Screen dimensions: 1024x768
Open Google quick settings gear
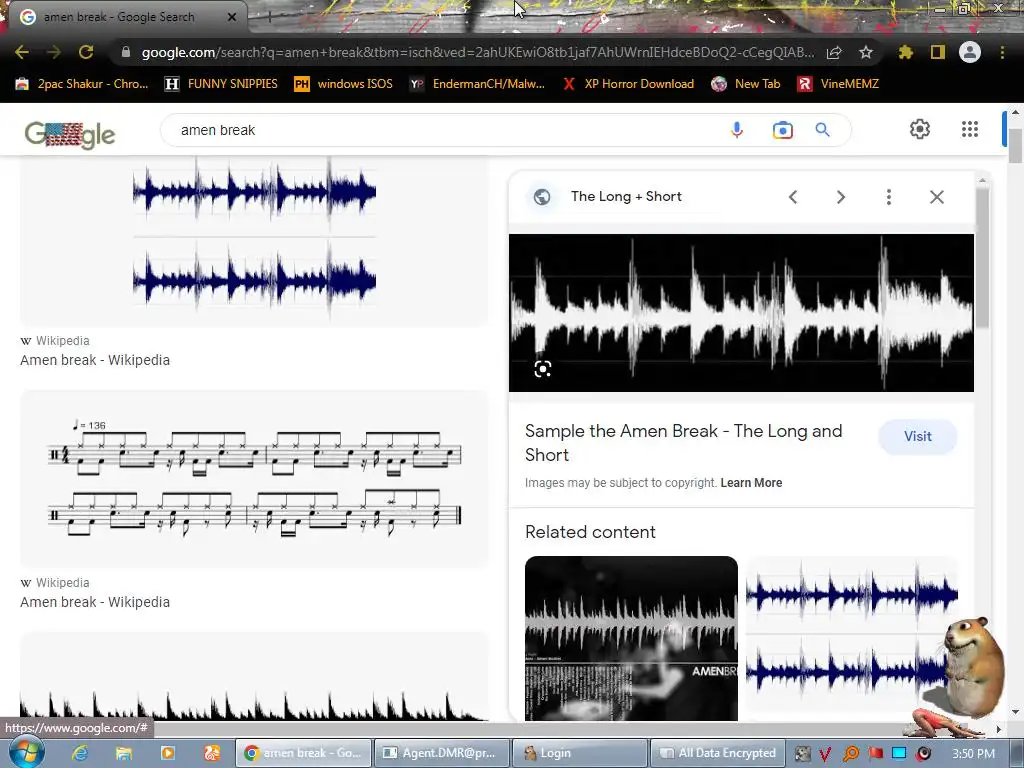[x=920, y=129]
